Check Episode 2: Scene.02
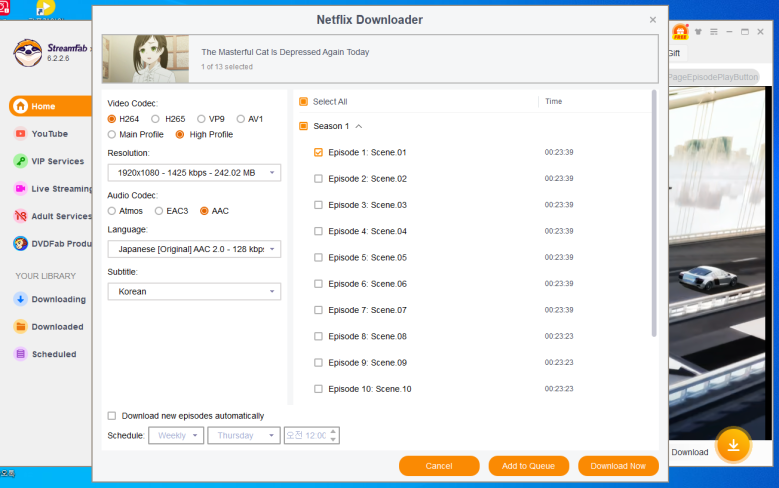Viewport: 779px width, 488px height. pos(318,178)
